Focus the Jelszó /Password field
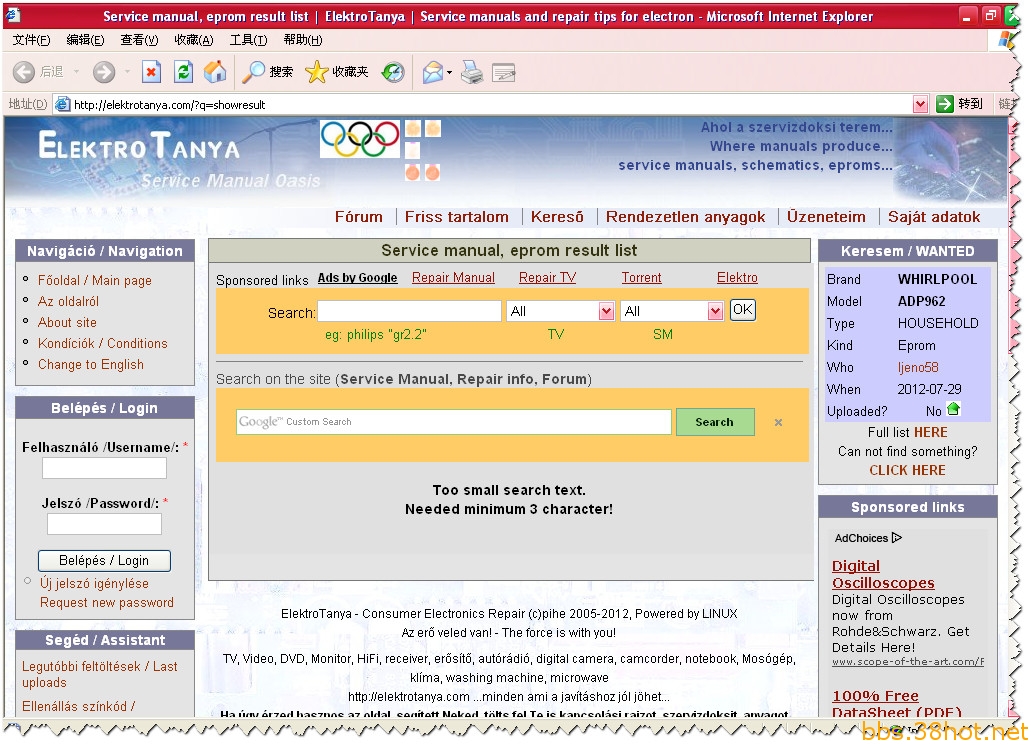 click(104, 524)
